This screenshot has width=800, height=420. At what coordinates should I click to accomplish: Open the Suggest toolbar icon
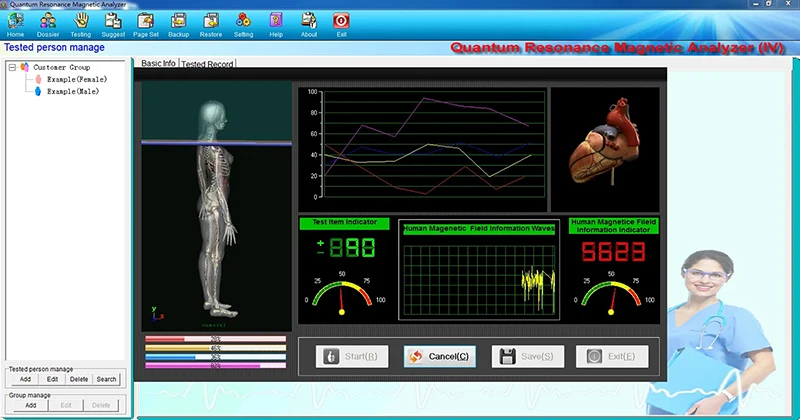113,25
